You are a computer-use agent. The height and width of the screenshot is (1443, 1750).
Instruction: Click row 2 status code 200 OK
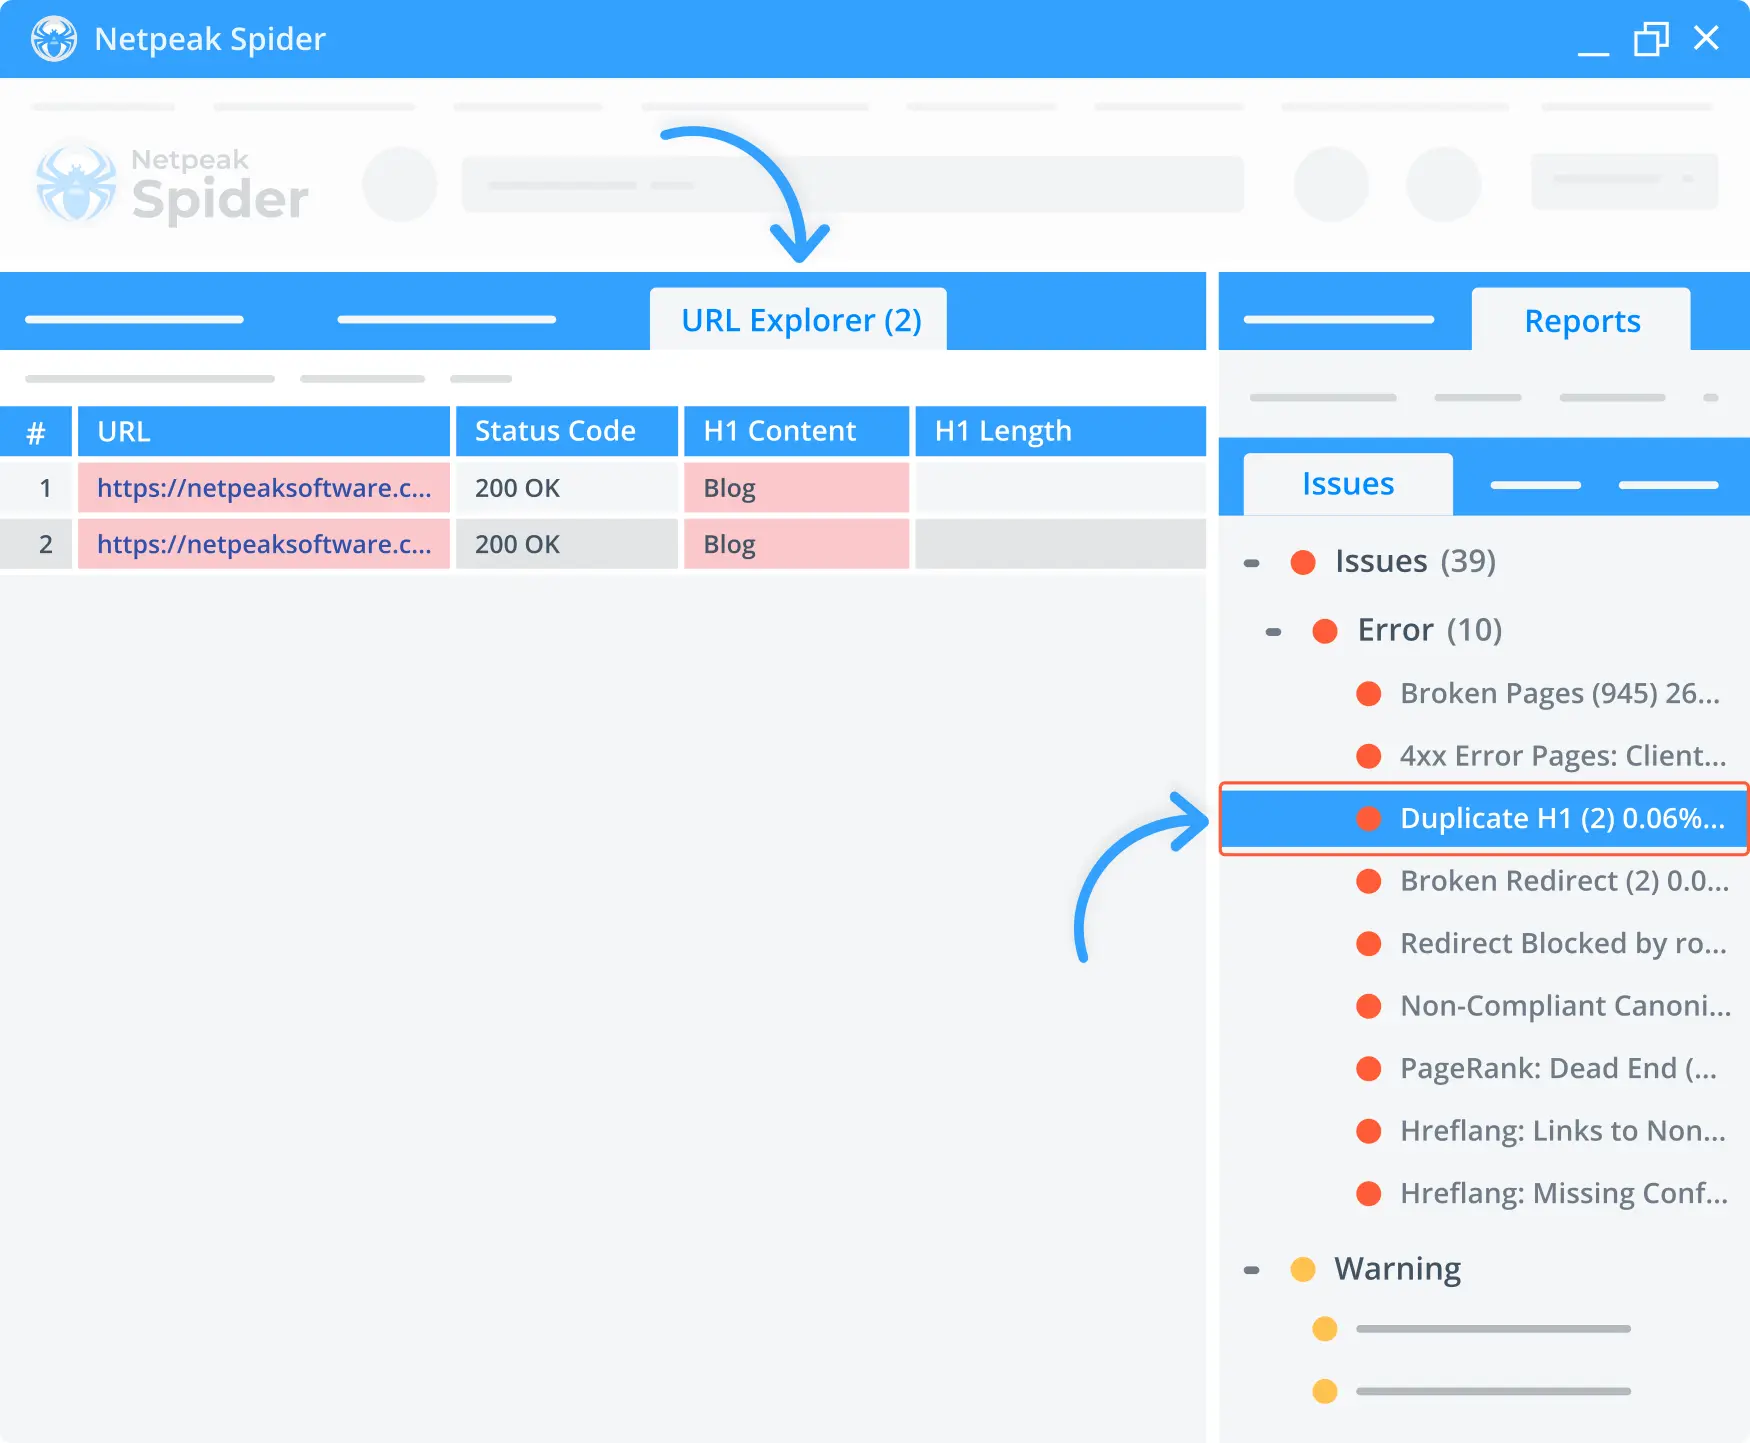click(567, 544)
